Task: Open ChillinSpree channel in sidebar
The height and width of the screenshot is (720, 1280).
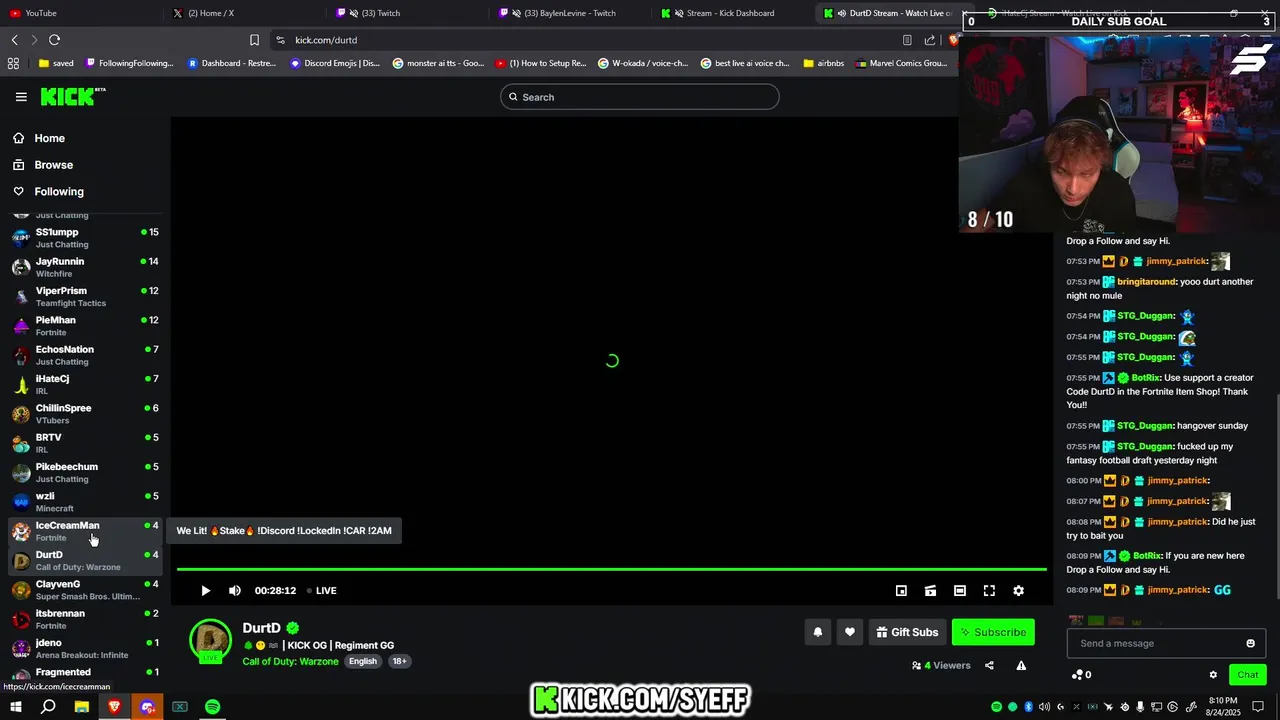Action: tap(85, 414)
